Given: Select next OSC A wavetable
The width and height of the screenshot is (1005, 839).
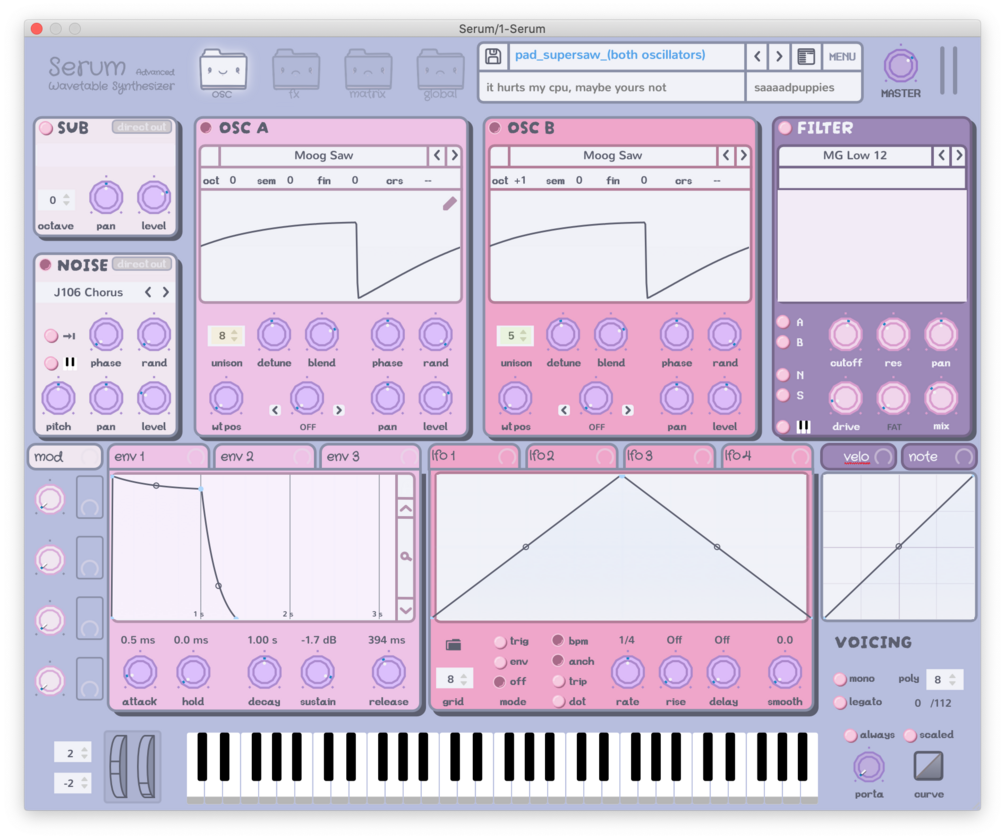Looking at the screenshot, I should (x=454, y=155).
